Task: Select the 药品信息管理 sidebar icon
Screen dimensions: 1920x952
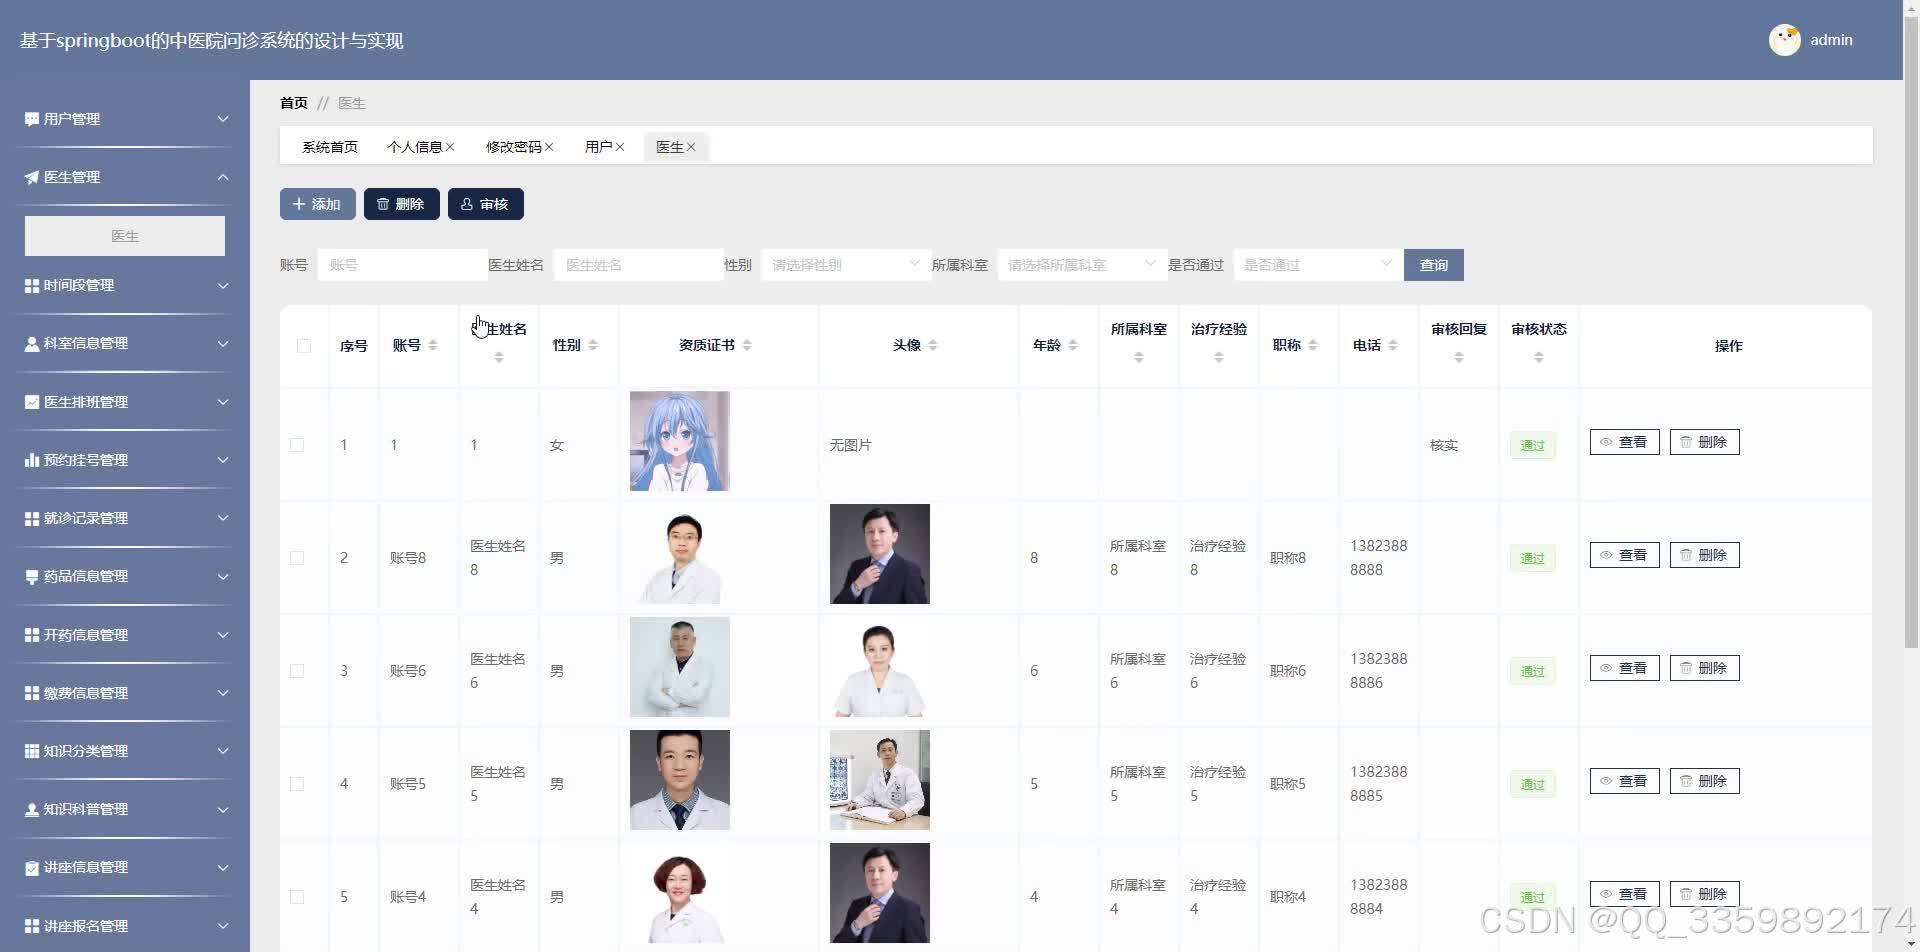Action: [30, 576]
